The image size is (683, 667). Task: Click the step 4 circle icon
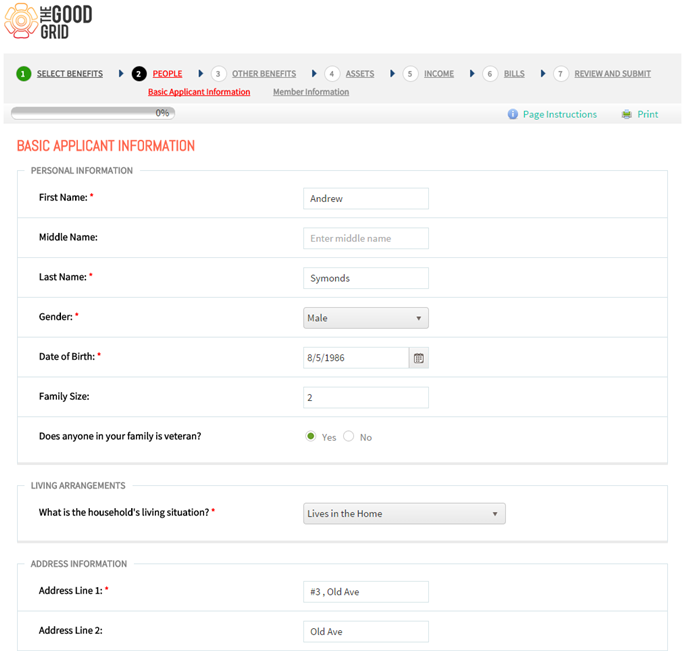pyautogui.click(x=332, y=74)
